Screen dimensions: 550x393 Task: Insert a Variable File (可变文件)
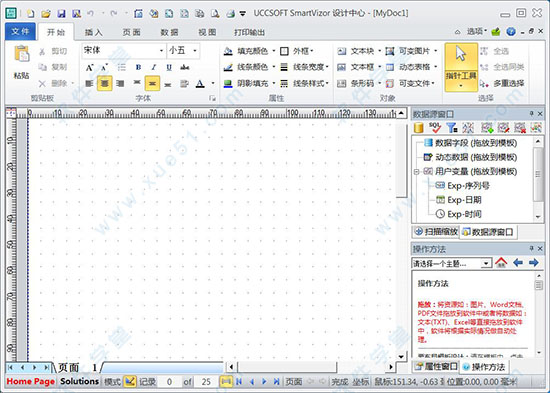pyautogui.click(x=410, y=84)
